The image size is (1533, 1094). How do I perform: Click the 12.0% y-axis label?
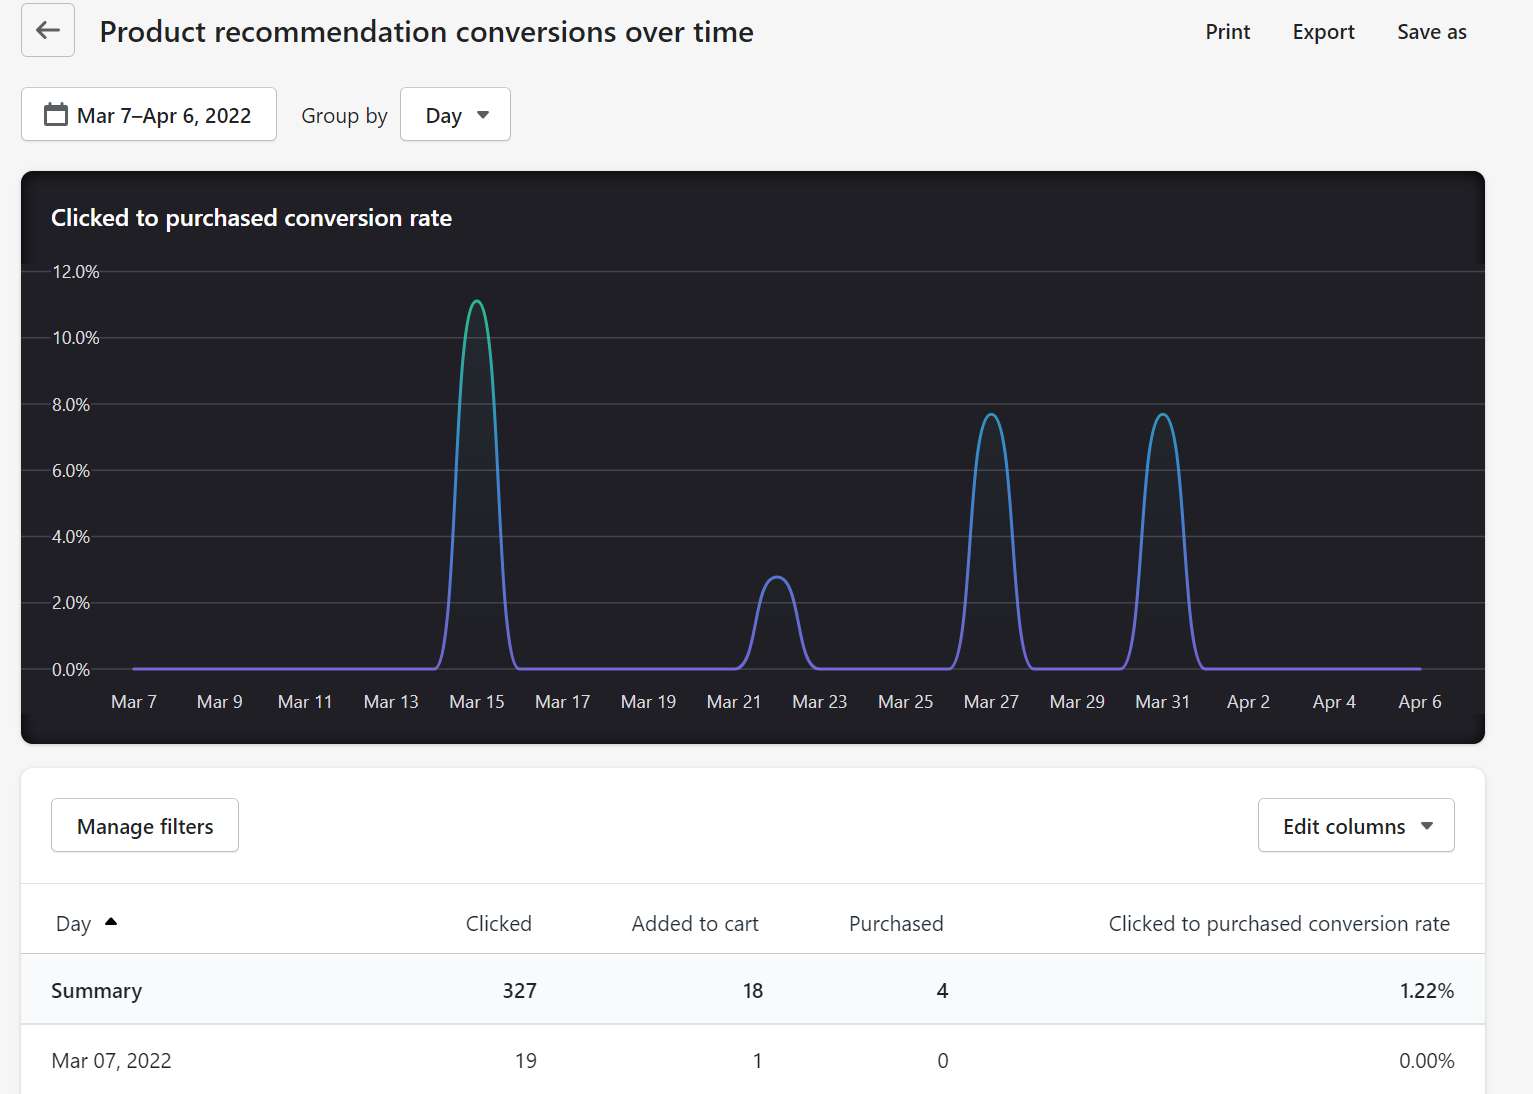76,272
